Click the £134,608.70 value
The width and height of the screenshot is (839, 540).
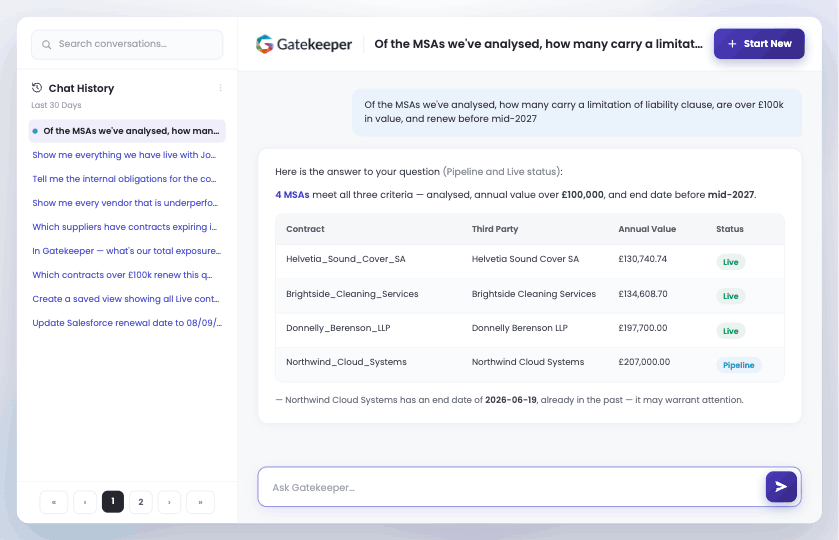[x=643, y=294]
